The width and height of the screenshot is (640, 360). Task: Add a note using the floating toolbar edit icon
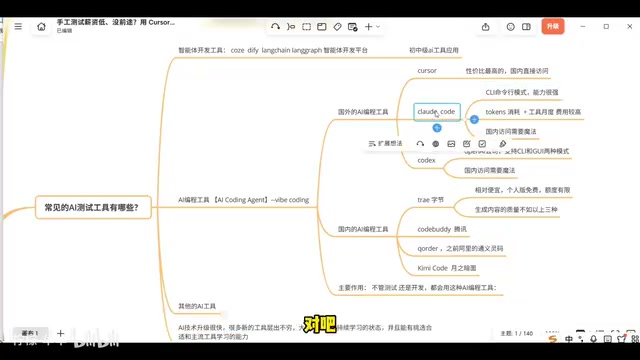tap(467, 144)
